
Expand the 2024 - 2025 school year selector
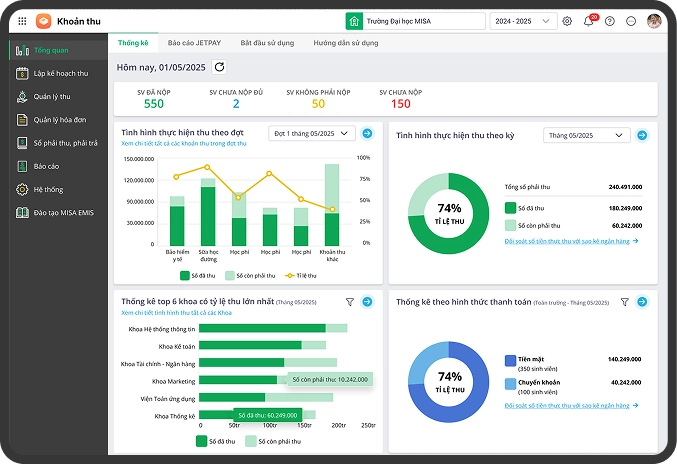(x=523, y=21)
